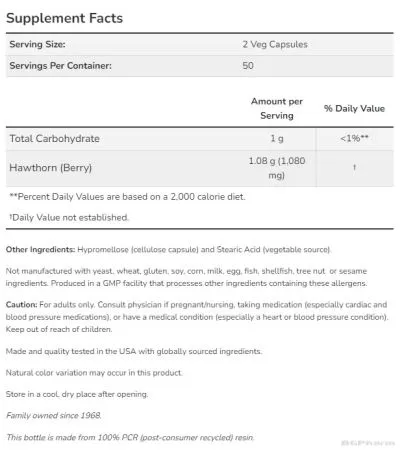Click the Made and quality tested sentence
400x450 pixels.
tap(134, 351)
